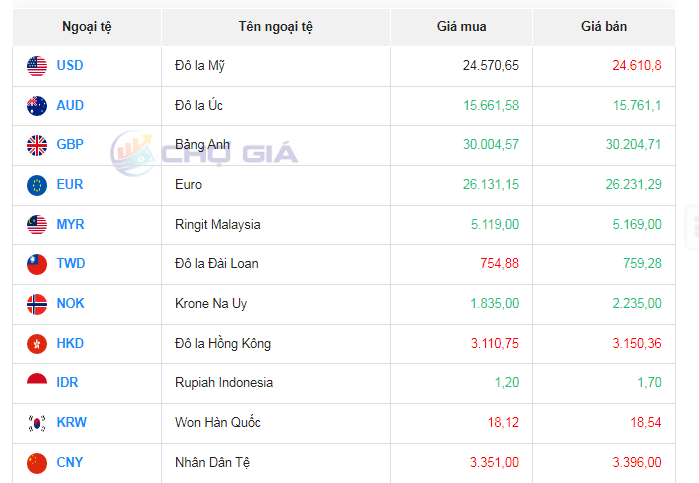Click the Malaysian flag icon
This screenshot has width=699, height=483.
(37, 225)
